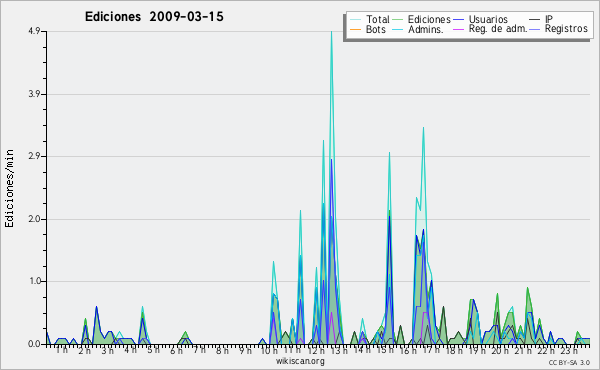Click the 'IP' legend label
This screenshot has height=370, width=600.
tap(549, 19)
